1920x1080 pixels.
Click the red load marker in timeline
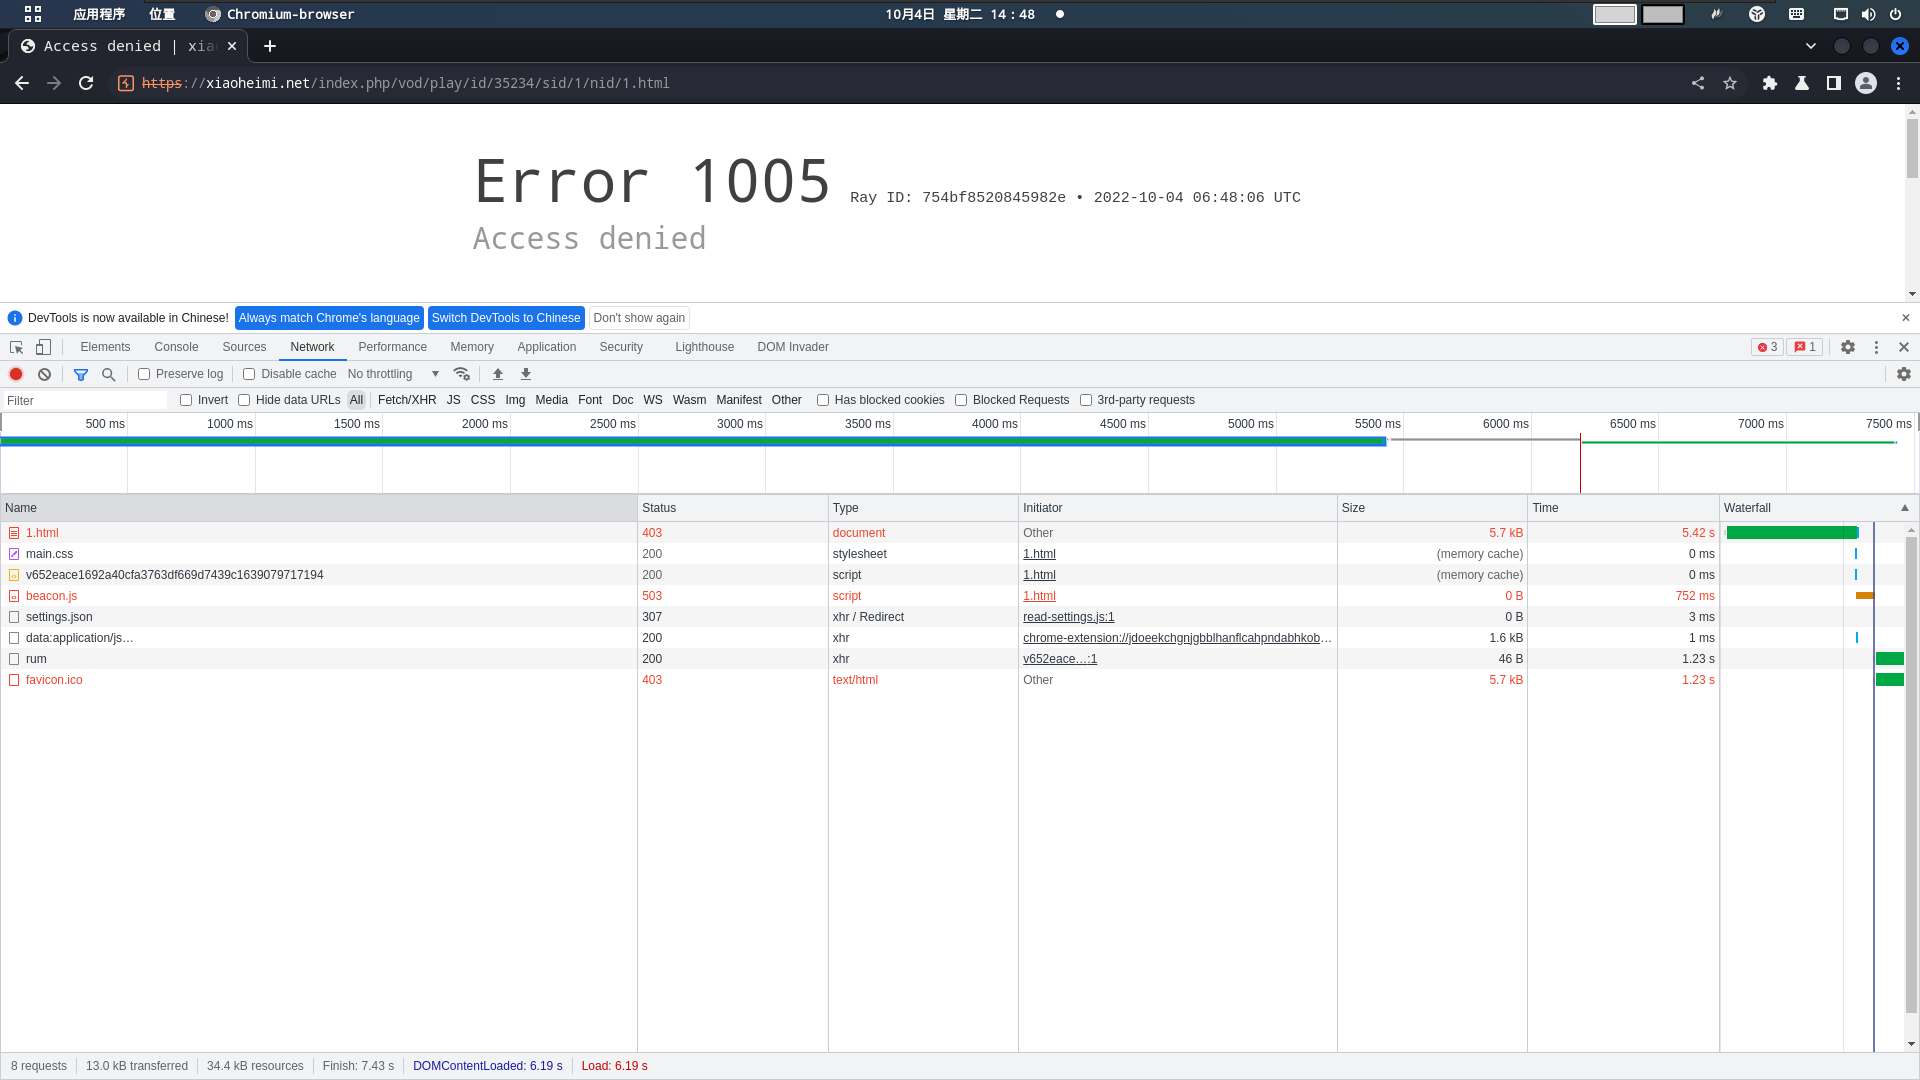(1580, 463)
